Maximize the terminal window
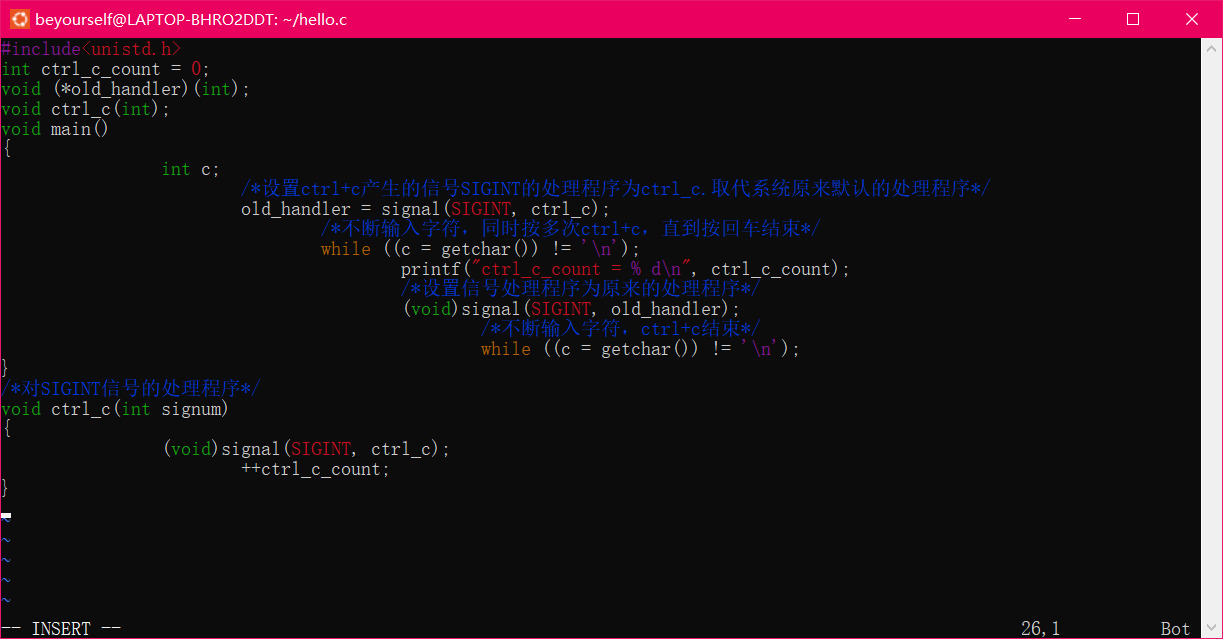 tap(1133, 18)
